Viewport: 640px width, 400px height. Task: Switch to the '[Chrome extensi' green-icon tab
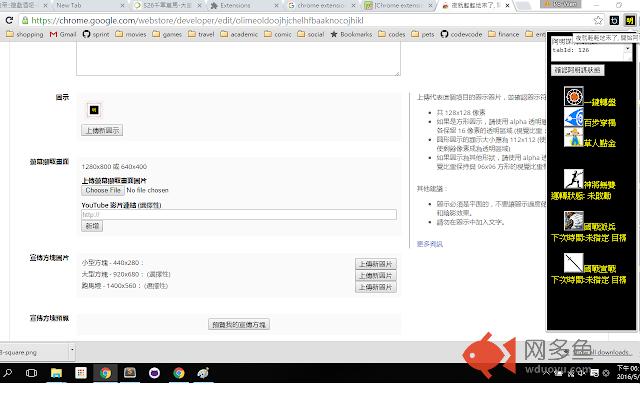[399, 5]
